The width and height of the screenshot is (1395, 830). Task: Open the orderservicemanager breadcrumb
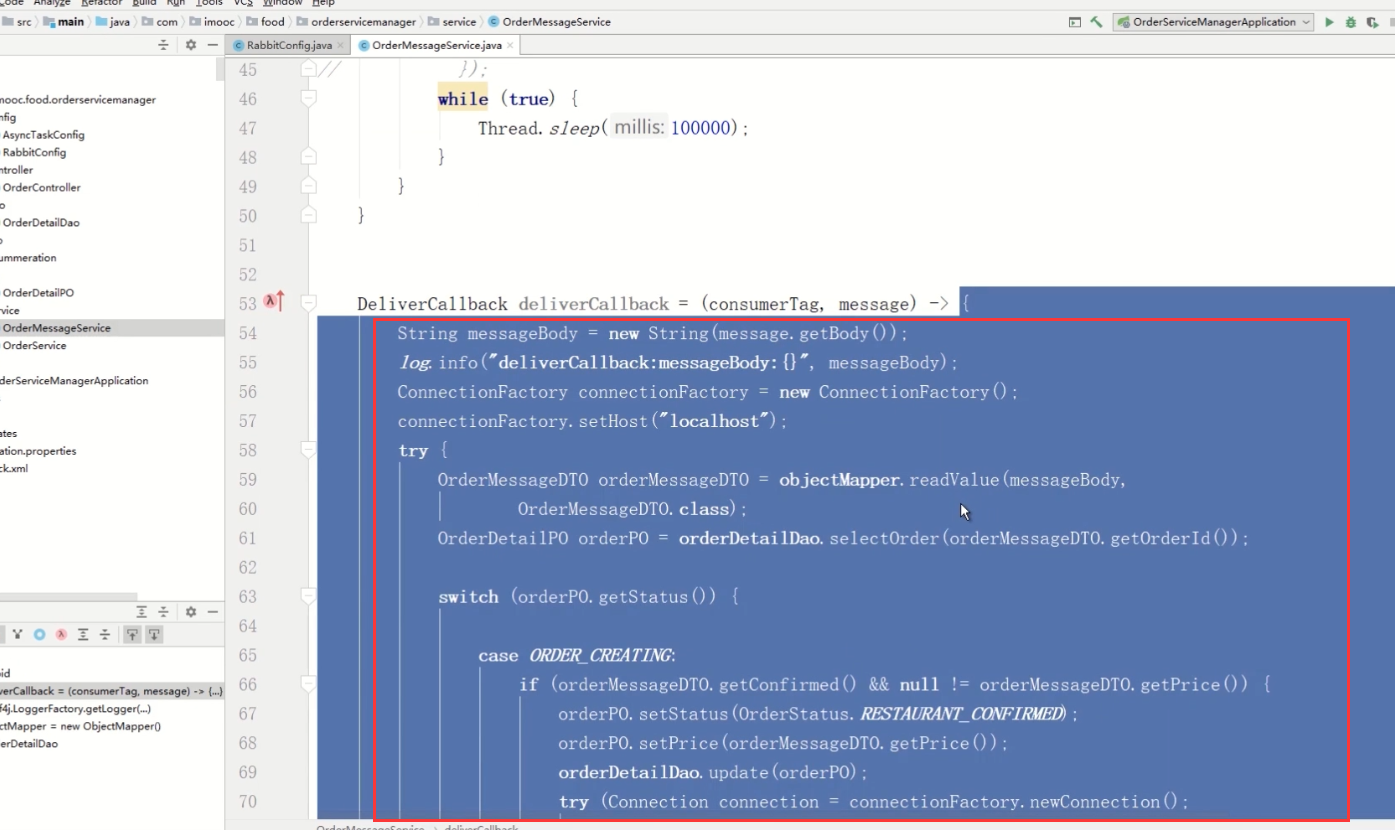point(355,21)
